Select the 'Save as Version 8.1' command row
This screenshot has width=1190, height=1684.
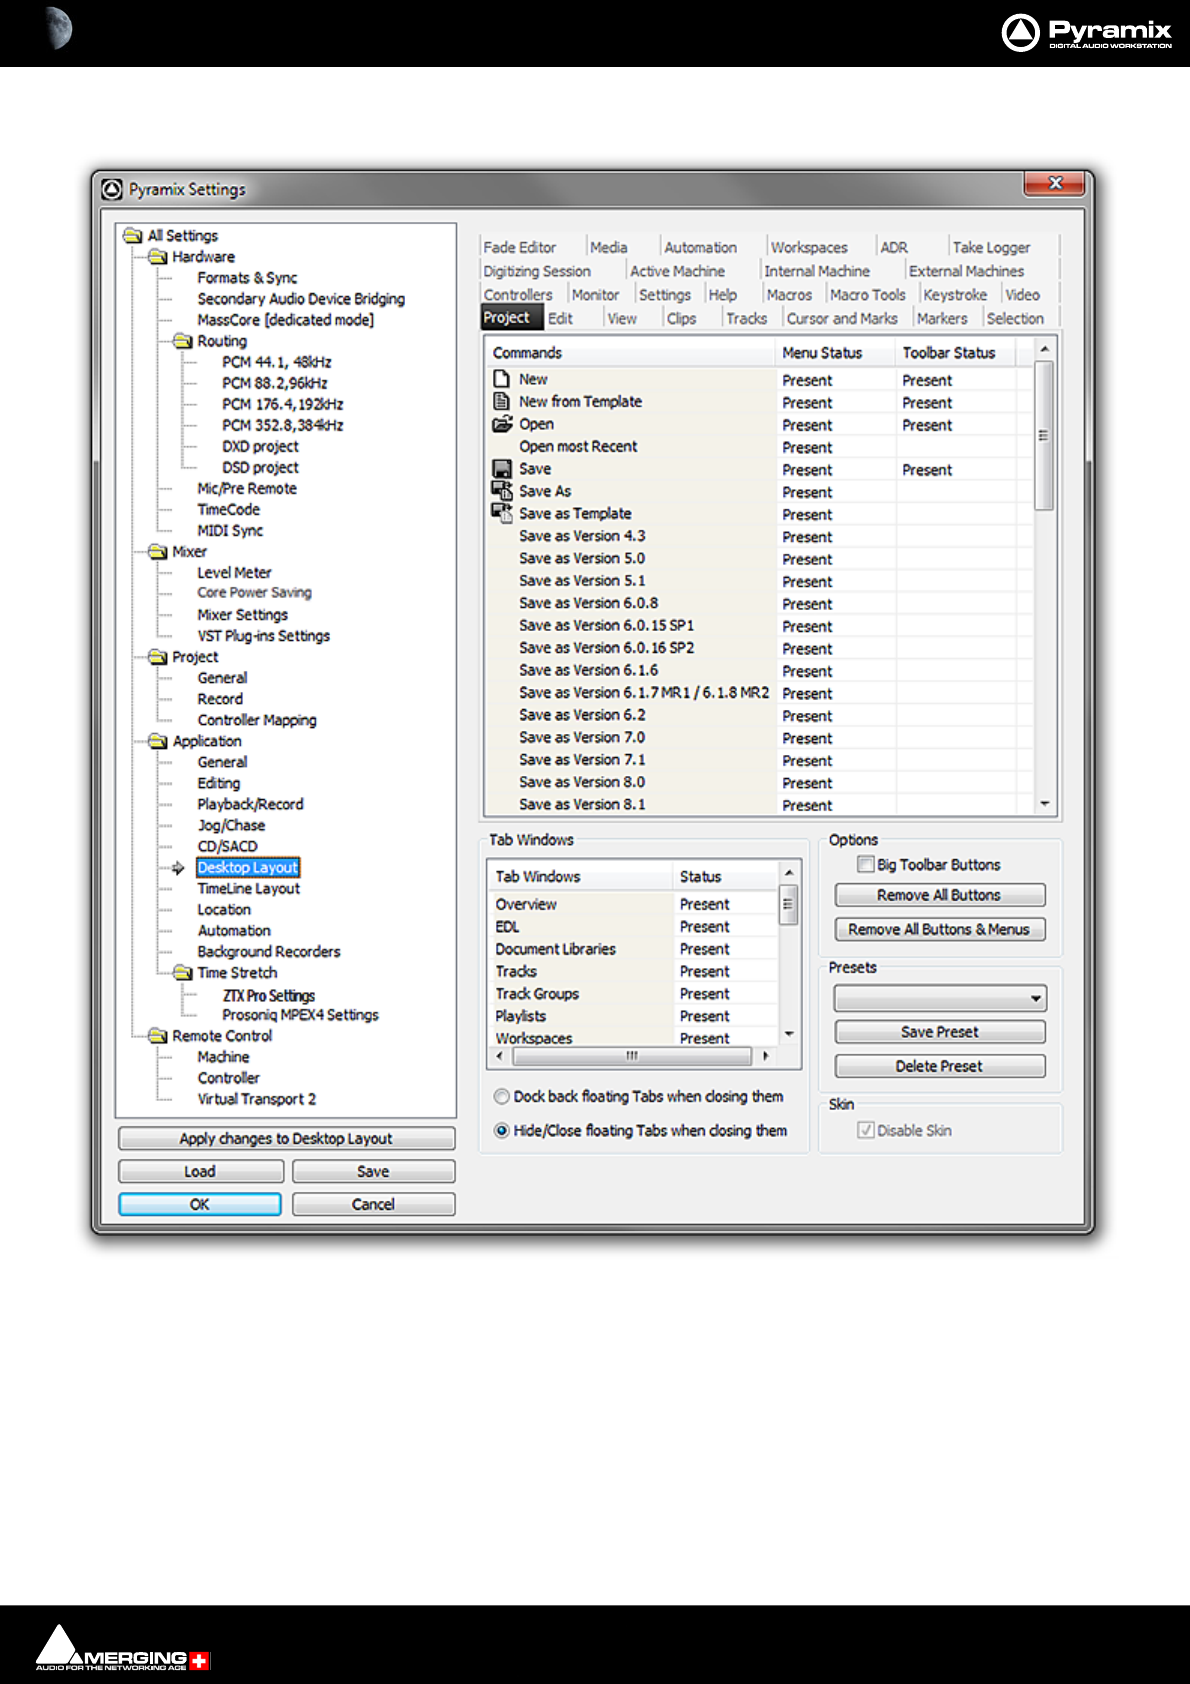pos(760,804)
